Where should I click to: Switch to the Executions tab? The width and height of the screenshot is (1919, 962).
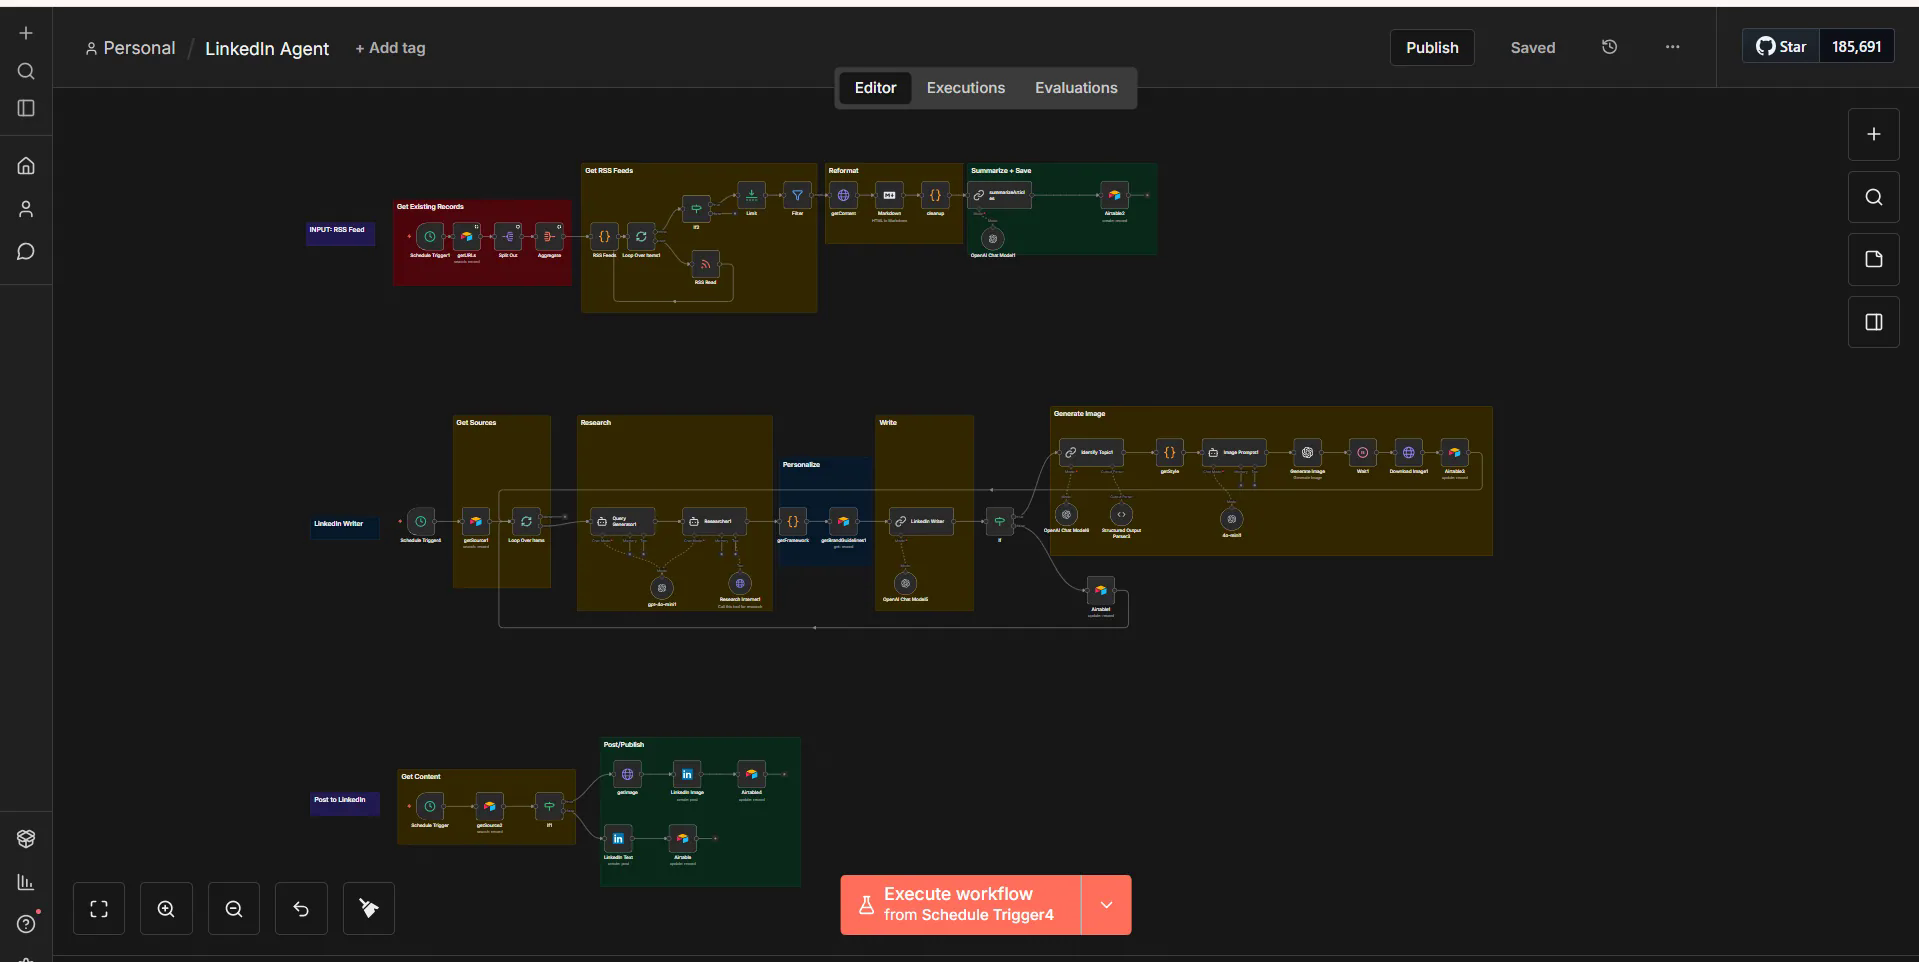point(965,88)
